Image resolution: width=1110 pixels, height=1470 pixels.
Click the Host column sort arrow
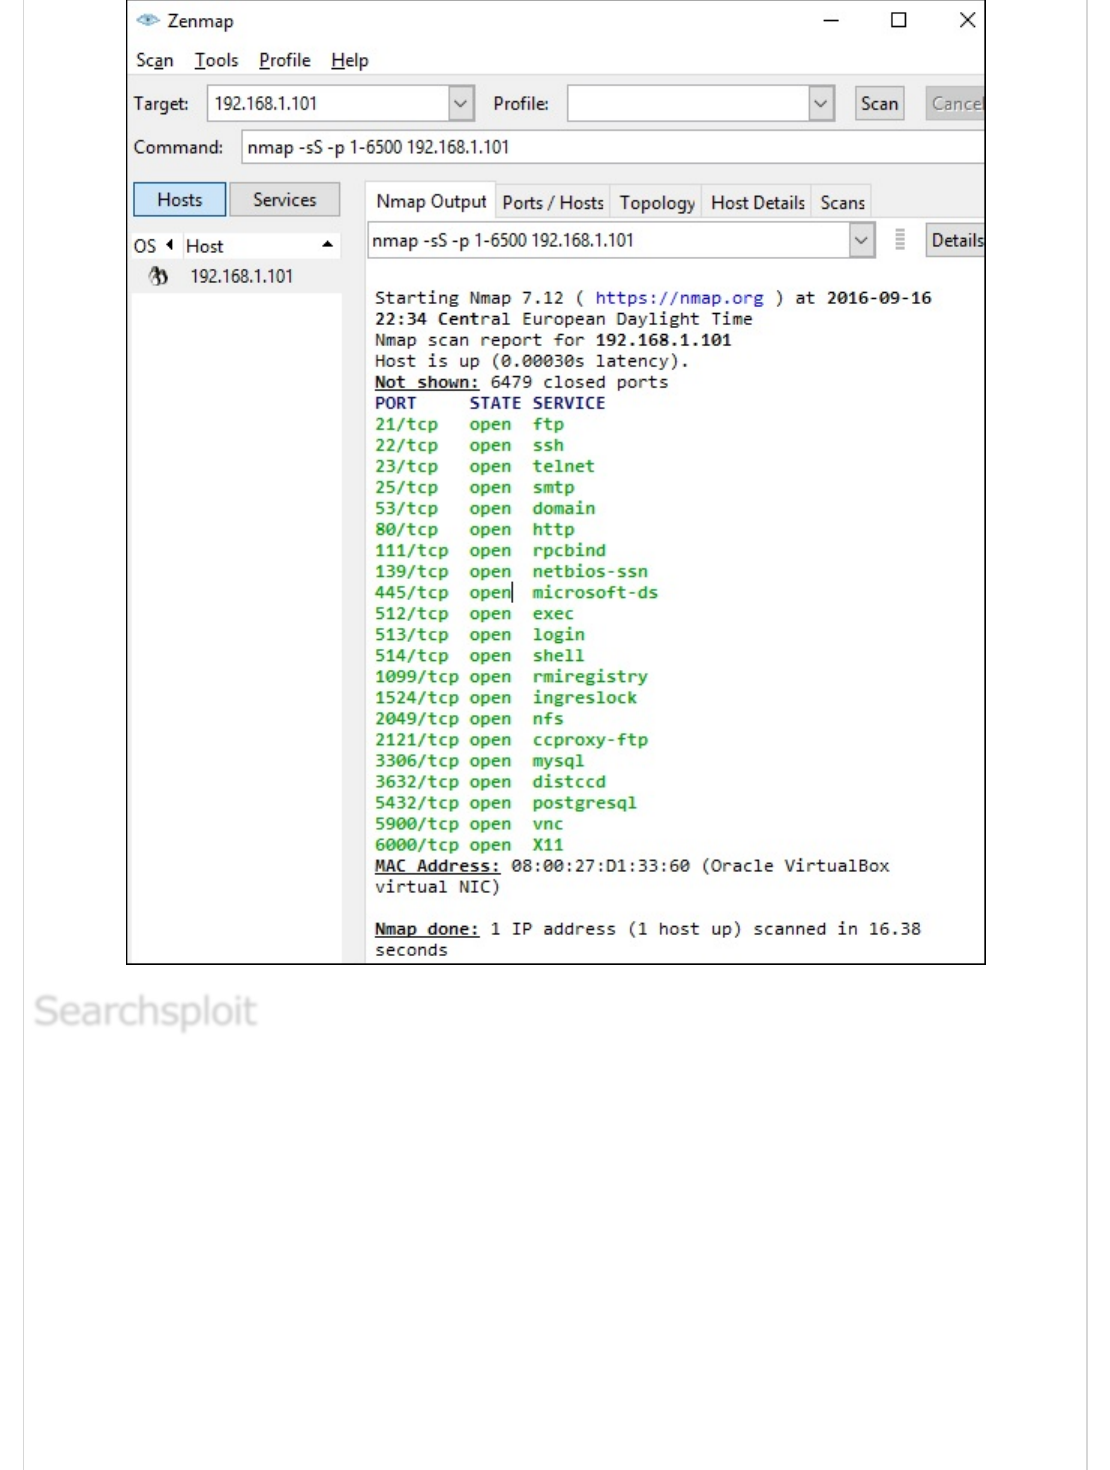[x=327, y=245]
